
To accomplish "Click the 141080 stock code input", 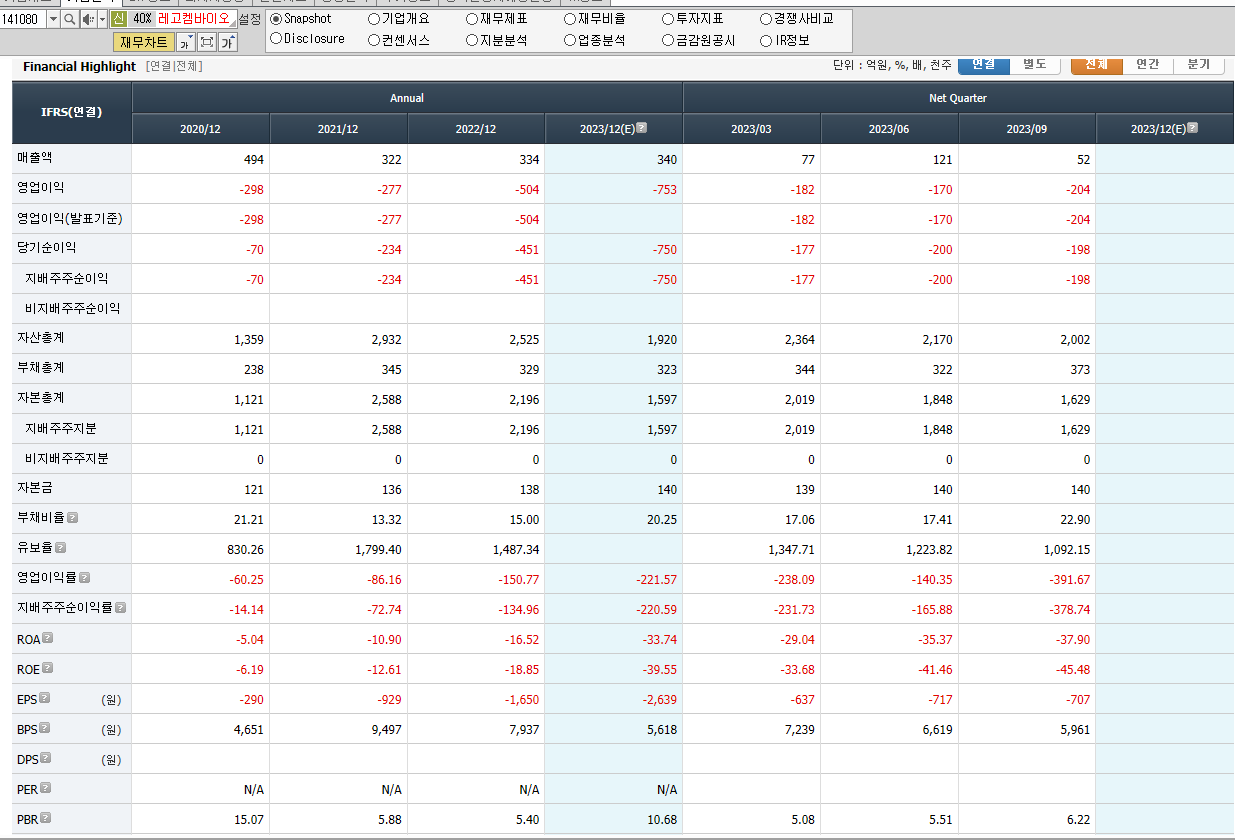I will click(x=23, y=19).
